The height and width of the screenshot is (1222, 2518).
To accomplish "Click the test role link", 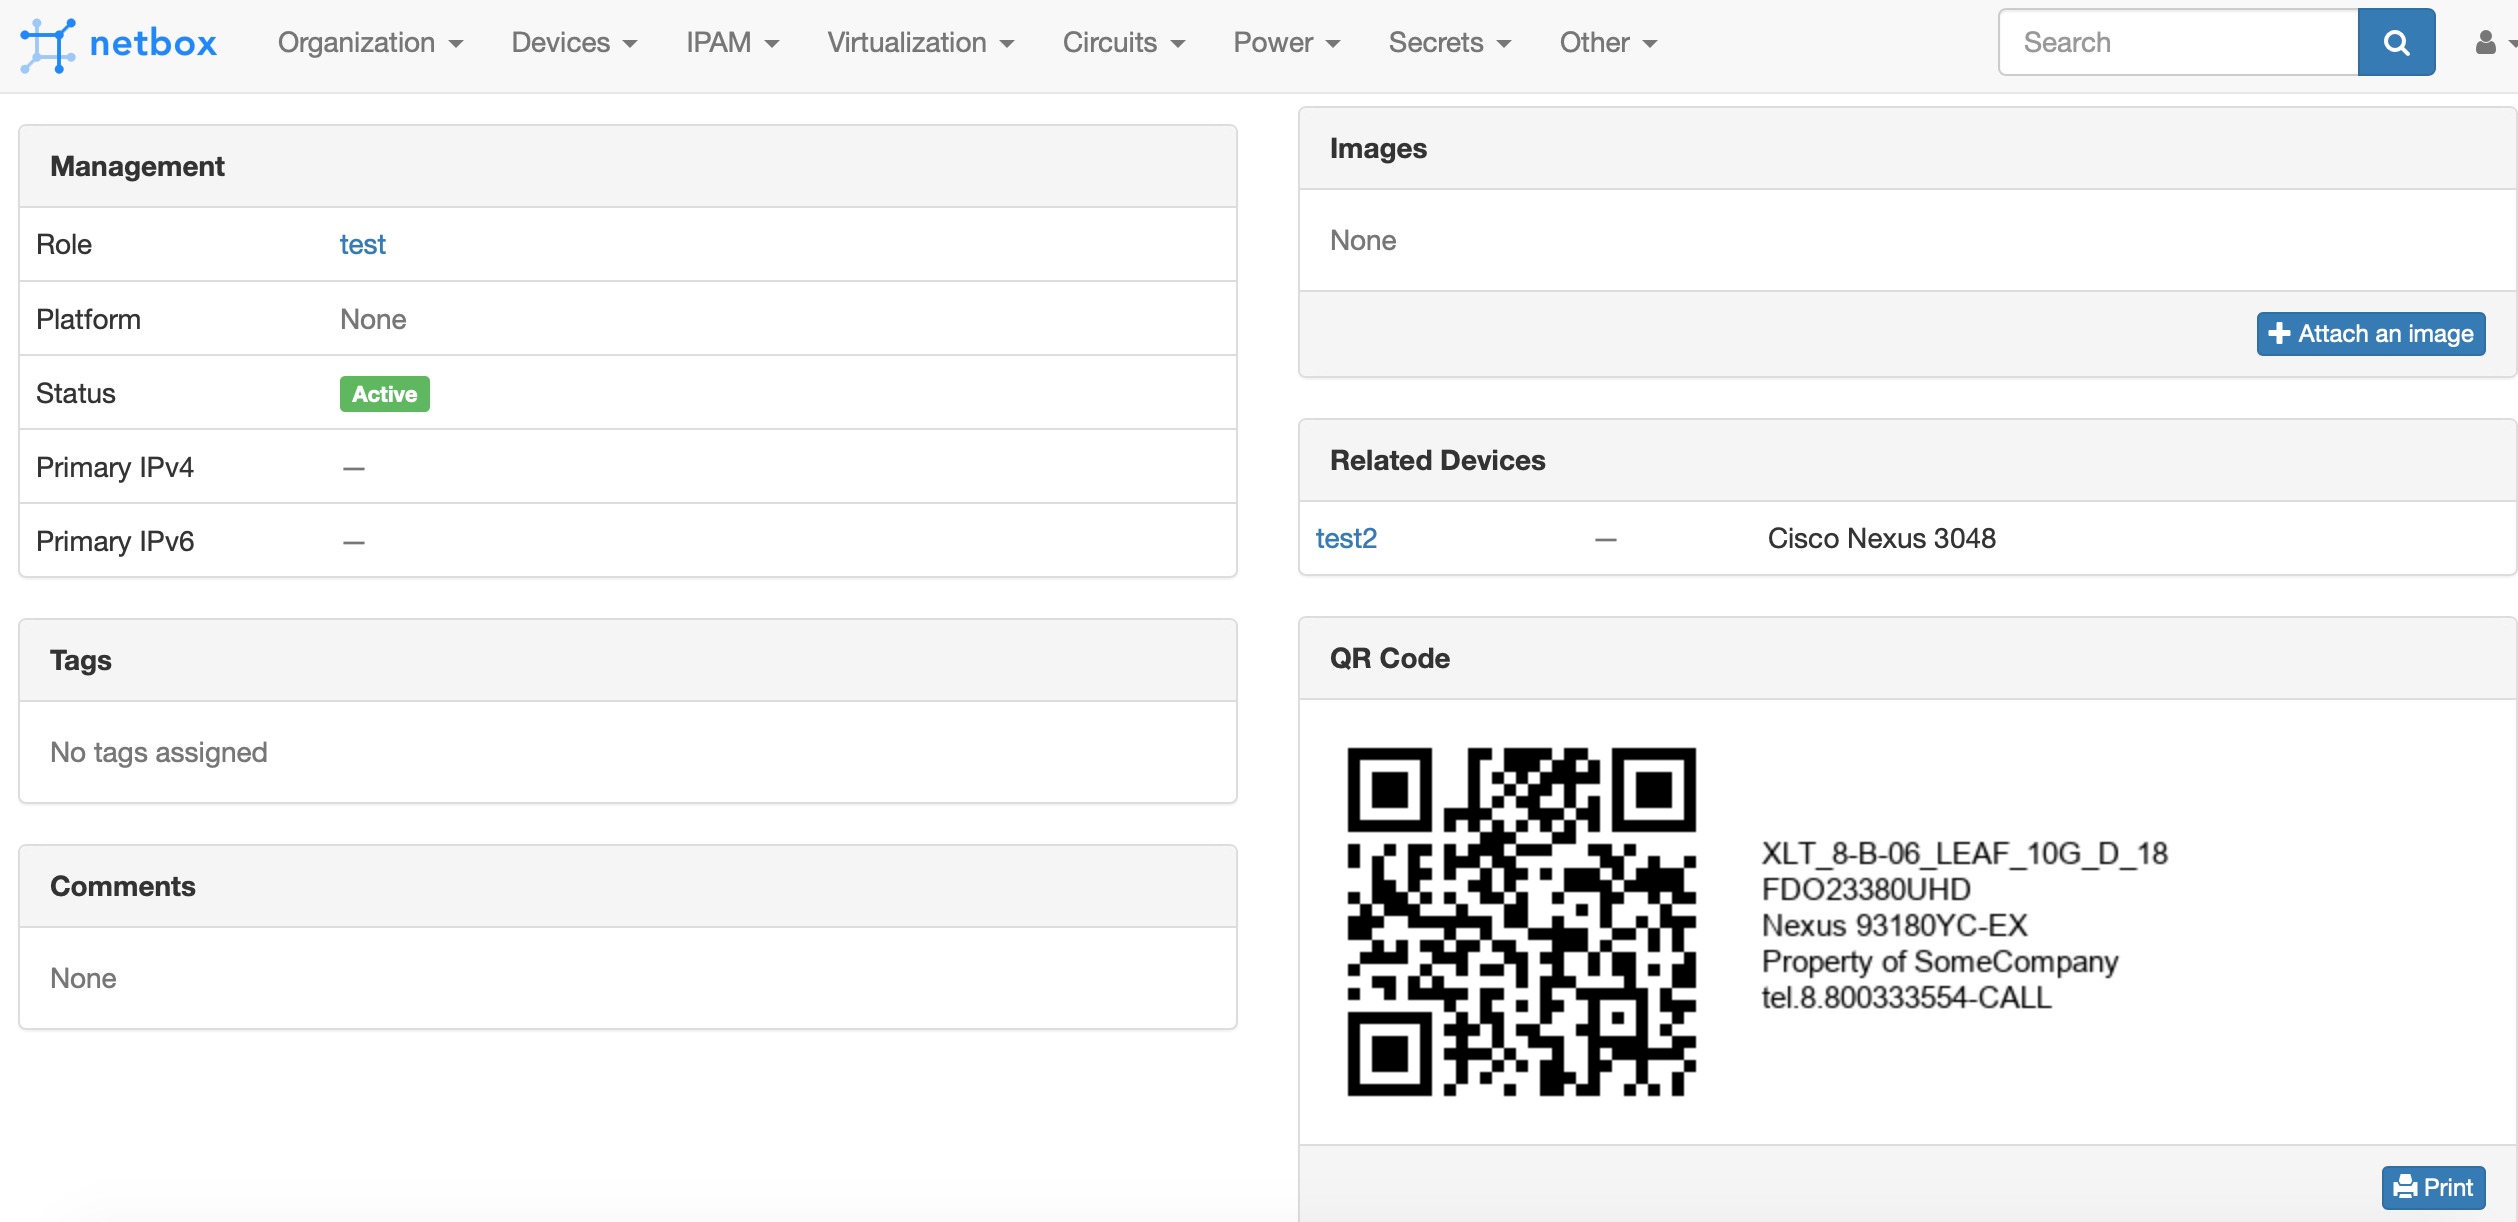I will [361, 242].
